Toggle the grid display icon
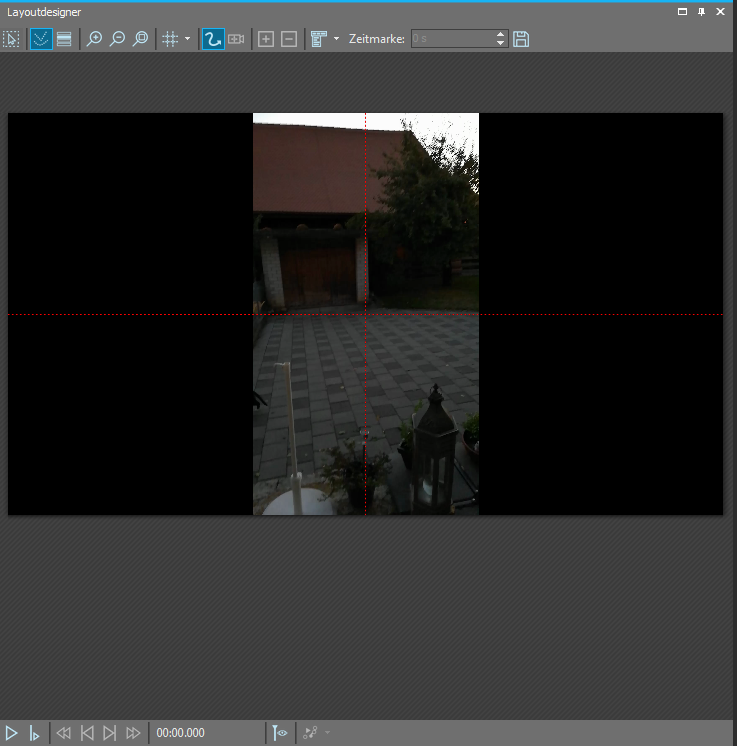Screen dimensions: 737x746 pyautogui.click(x=170, y=39)
